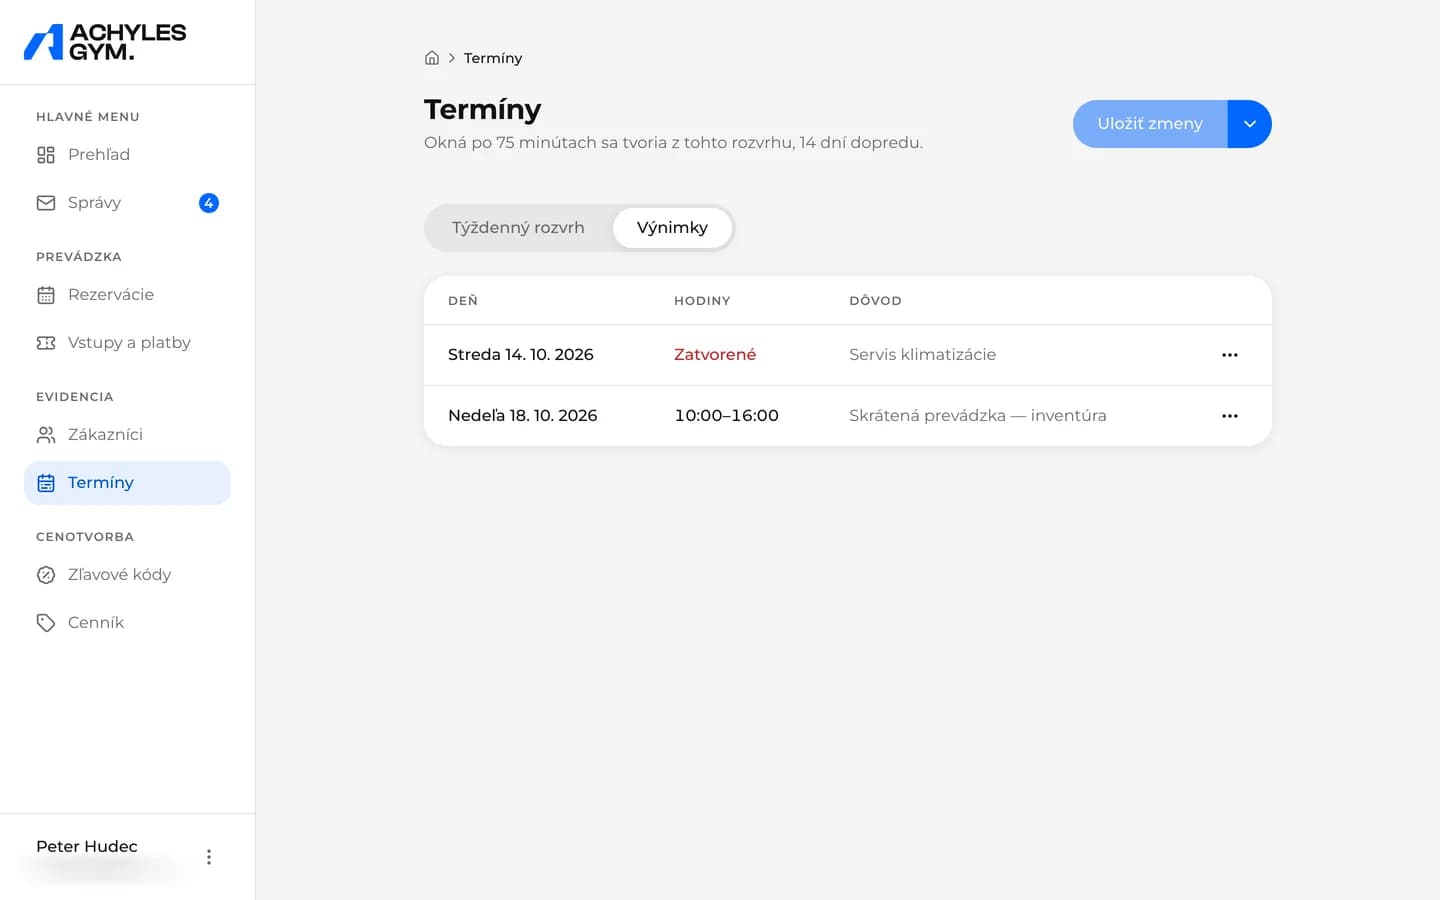Image resolution: width=1440 pixels, height=900 pixels.
Task: Open Správy in the sidebar
Action: 127,203
